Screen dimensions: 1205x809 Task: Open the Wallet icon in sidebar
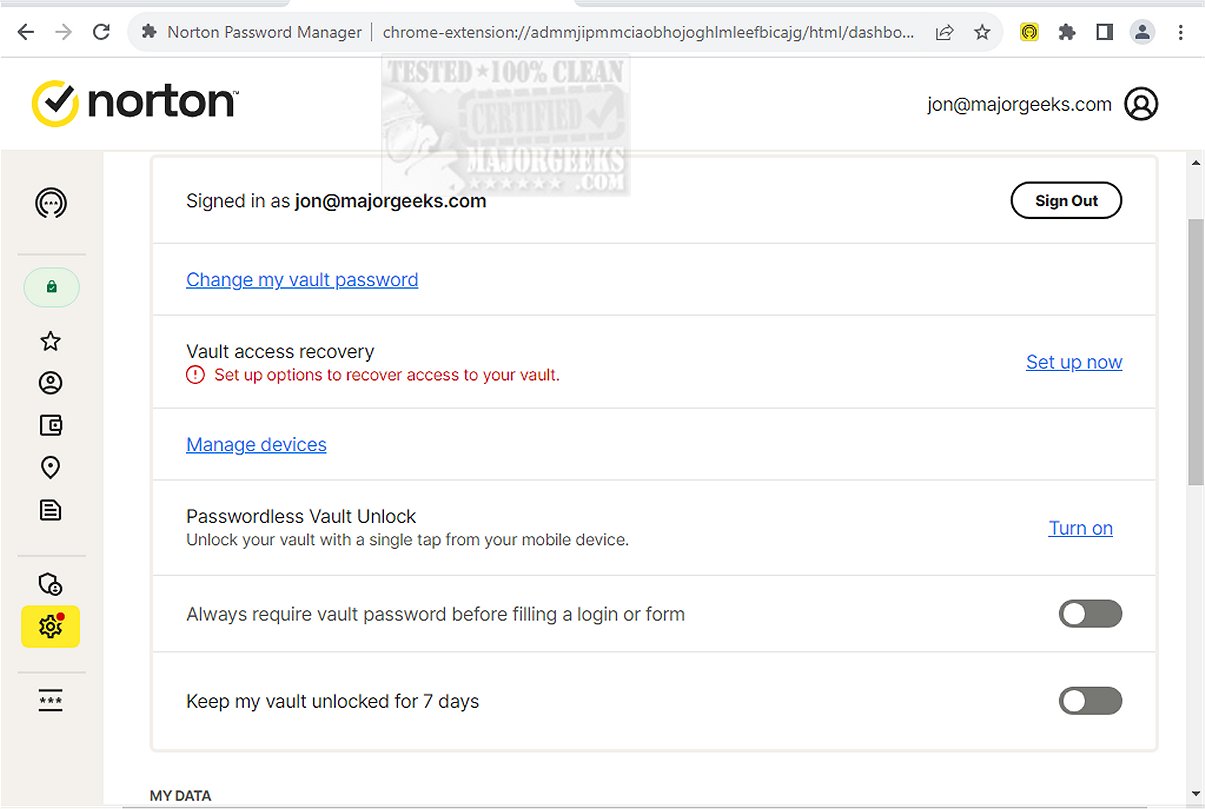pyautogui.click(x=51, y=425)
